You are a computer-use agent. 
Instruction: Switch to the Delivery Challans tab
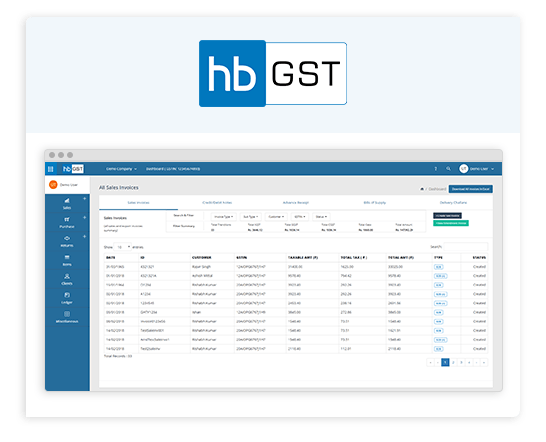click(x=453, y=202)
